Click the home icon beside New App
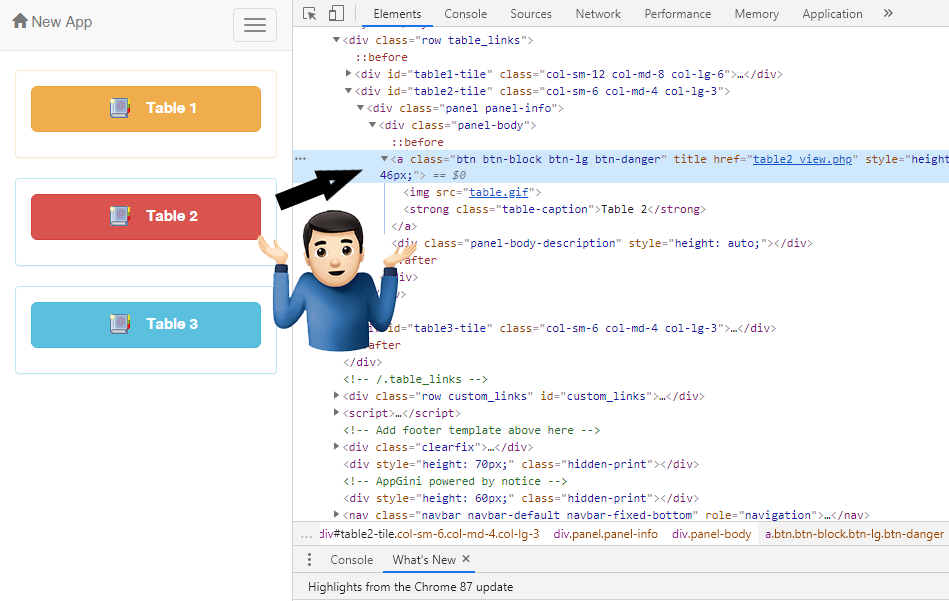Viewport: 949px width, 601px height. [x=20, y=21]
